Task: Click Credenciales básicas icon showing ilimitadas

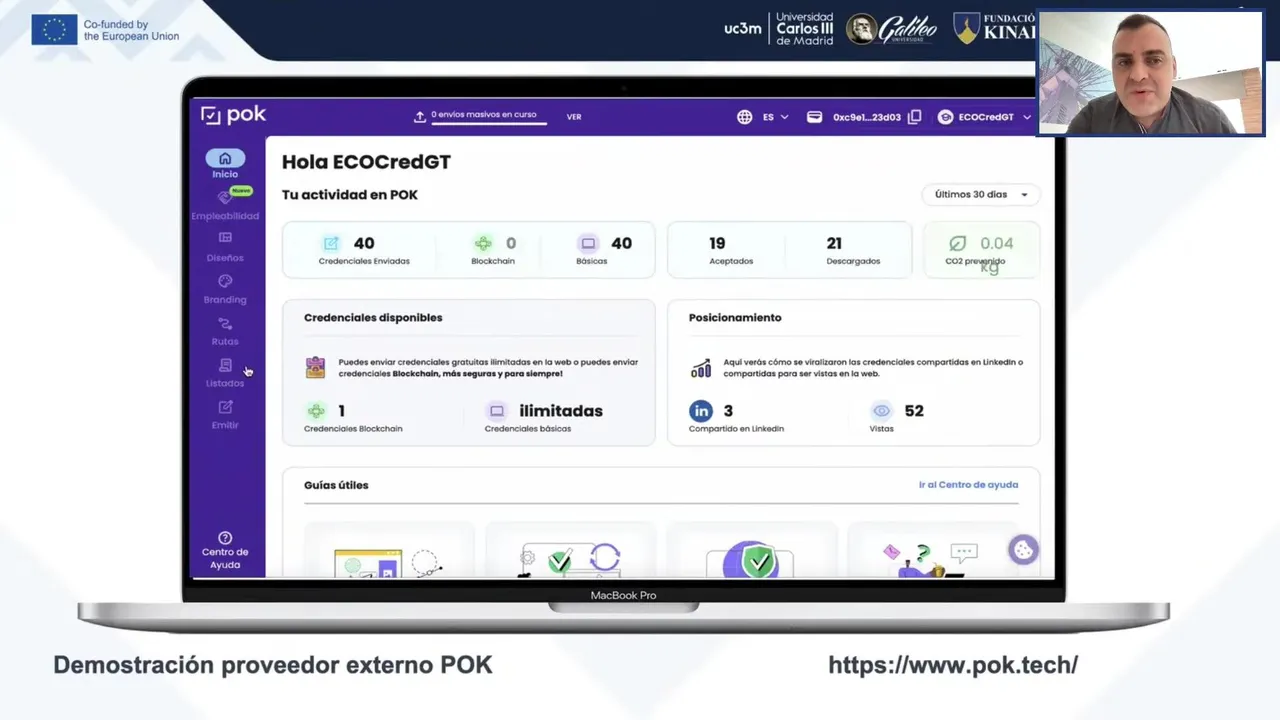Action: tap(497, 411)
